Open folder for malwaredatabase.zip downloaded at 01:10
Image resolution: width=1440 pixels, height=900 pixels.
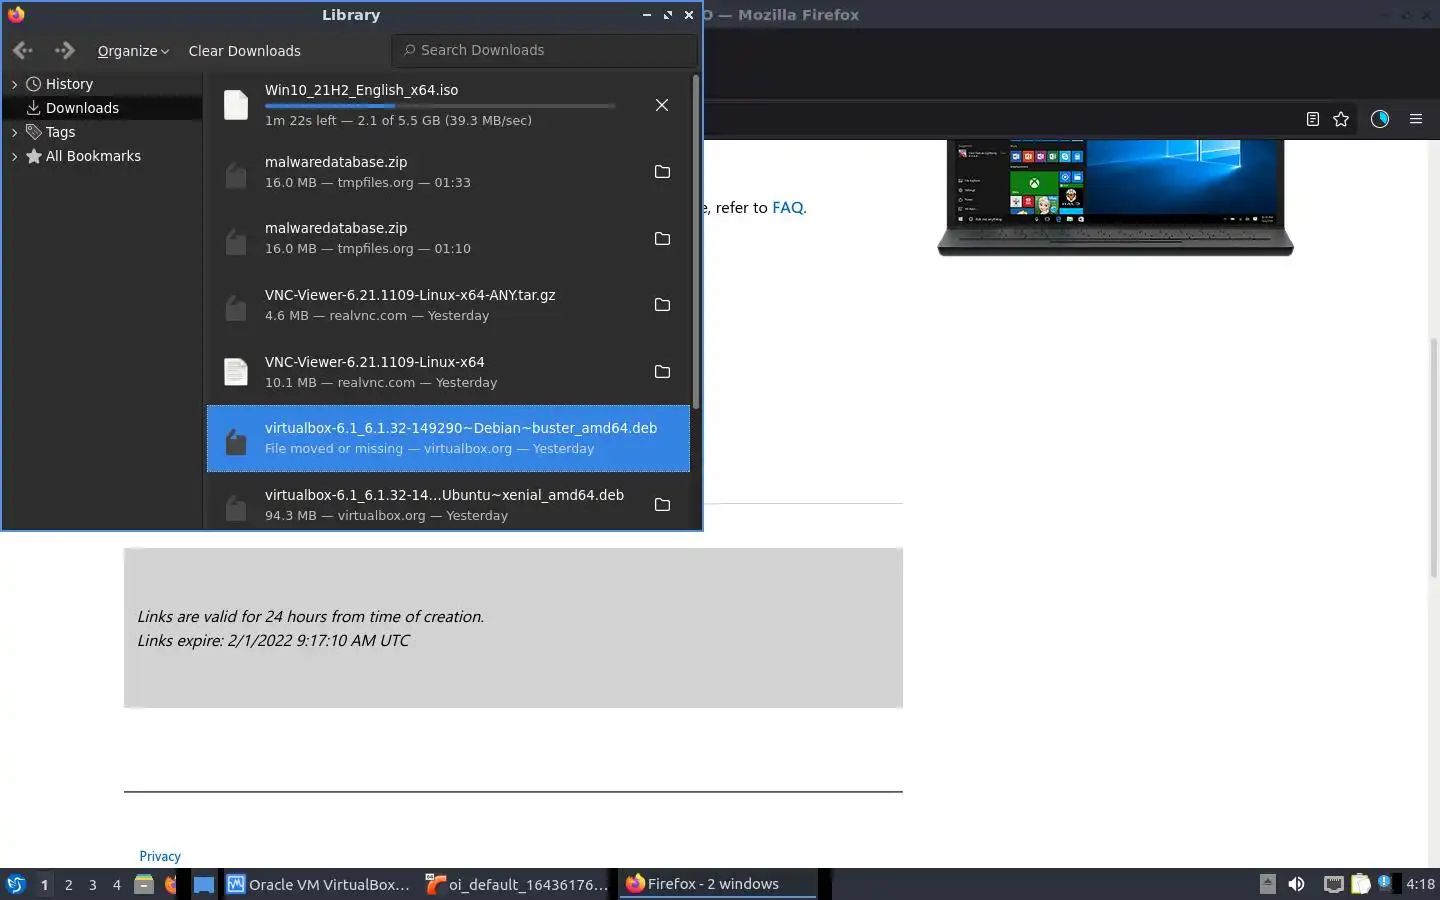(x=662, y=238)
